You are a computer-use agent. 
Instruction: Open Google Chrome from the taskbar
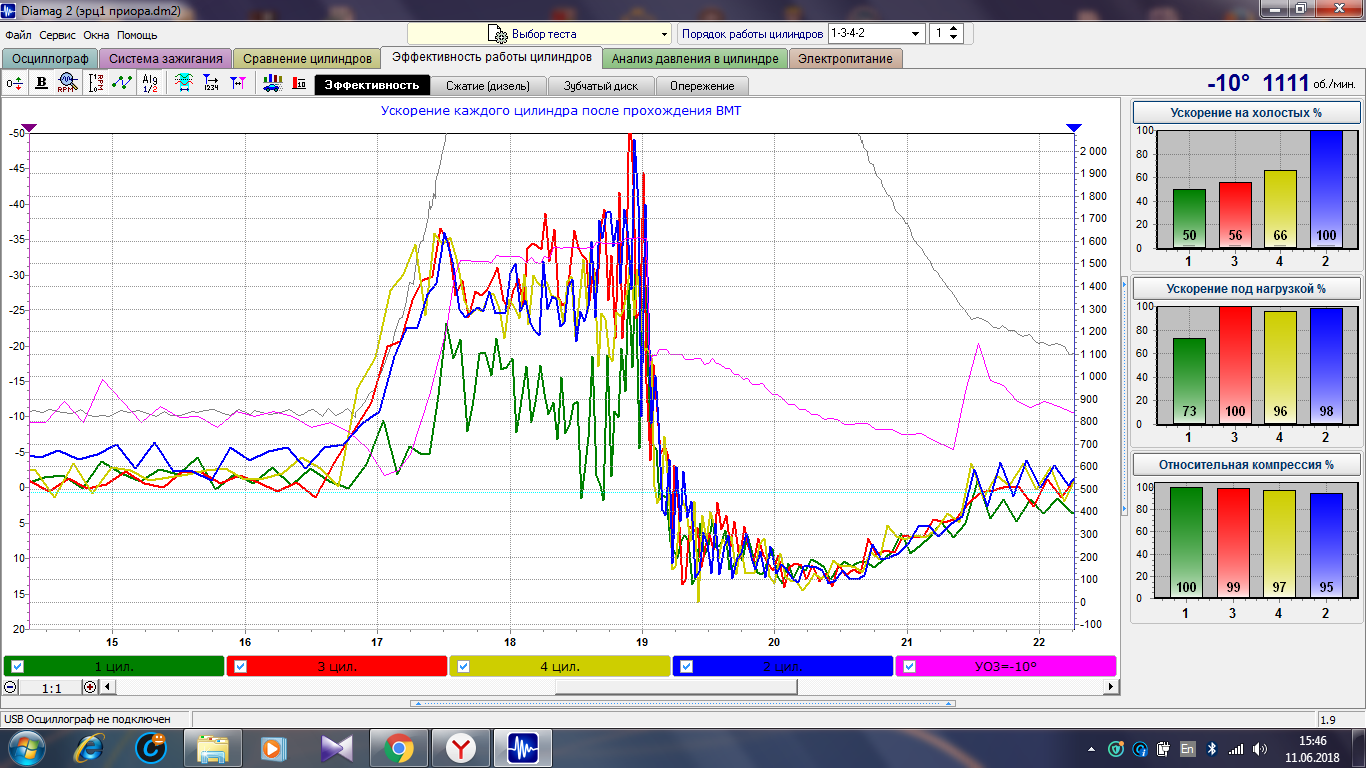397,747
